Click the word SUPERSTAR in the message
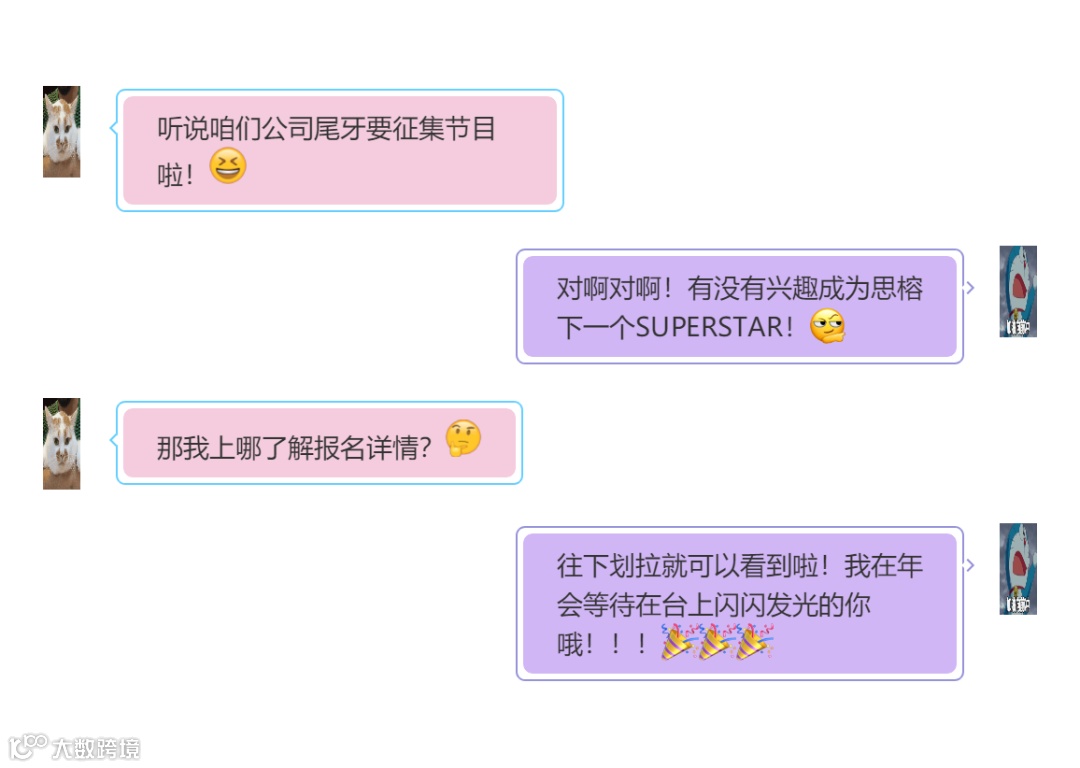 [x=709, y=327]
